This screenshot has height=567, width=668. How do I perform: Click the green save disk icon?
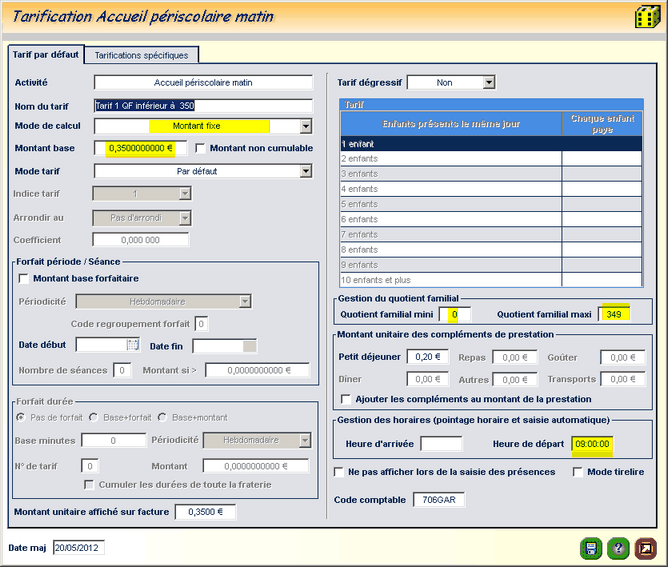pos(591,548)
